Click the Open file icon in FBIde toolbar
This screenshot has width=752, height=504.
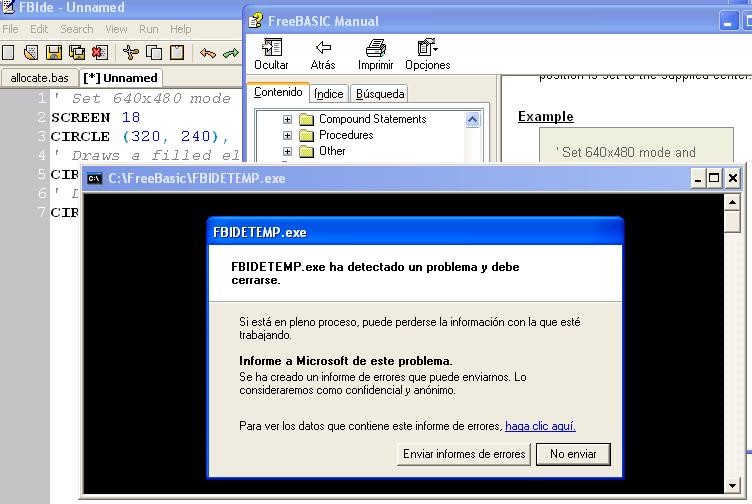pos(31,52)
